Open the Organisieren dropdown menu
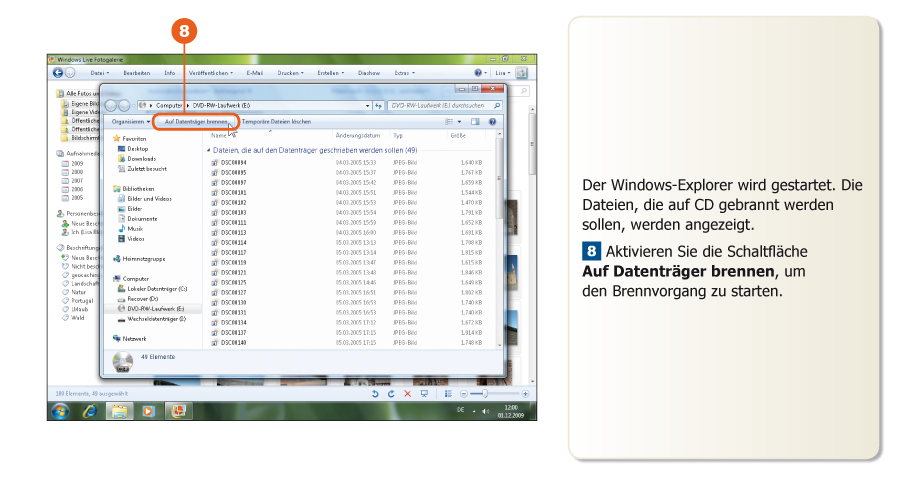 pyautogui.click(x=132, y=121)
